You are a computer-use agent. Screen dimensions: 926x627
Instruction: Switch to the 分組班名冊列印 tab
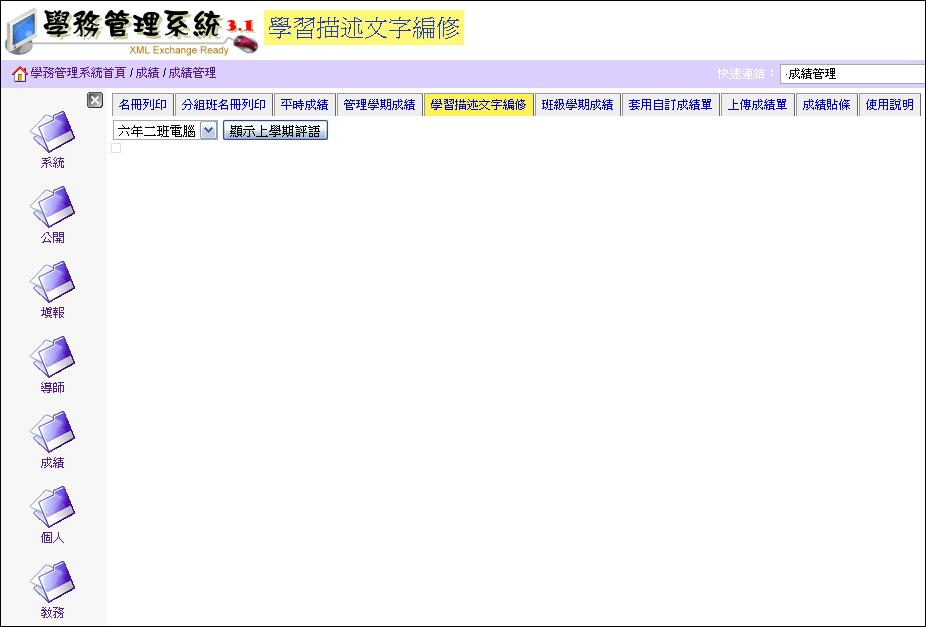pyautogui.click(x=223, y=104)
